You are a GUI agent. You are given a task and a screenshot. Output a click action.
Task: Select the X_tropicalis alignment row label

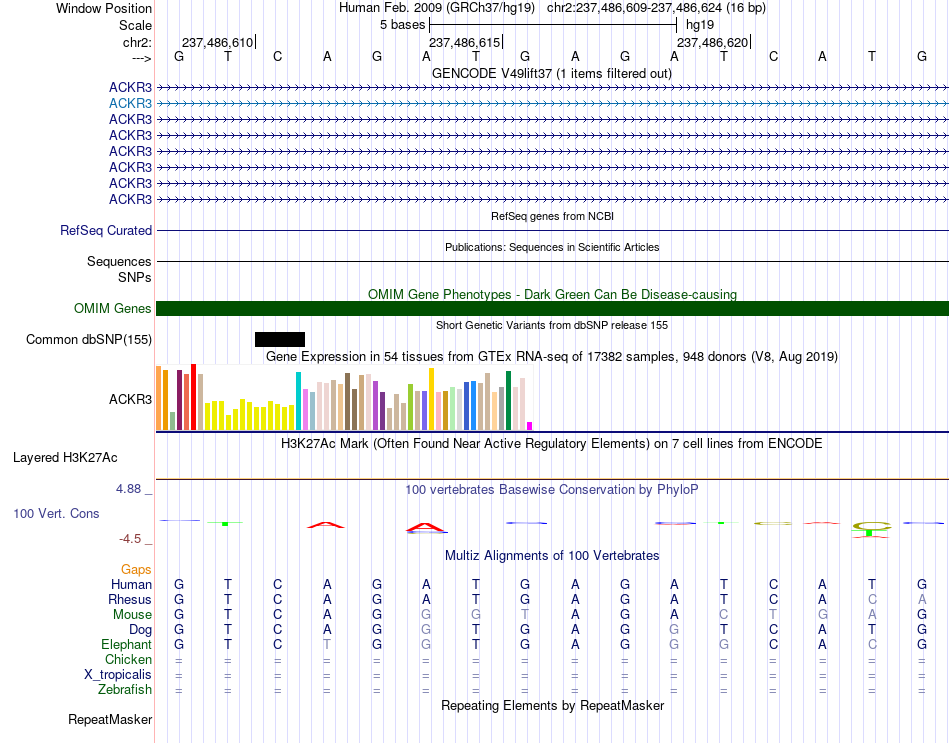click(x=118, y=675)
